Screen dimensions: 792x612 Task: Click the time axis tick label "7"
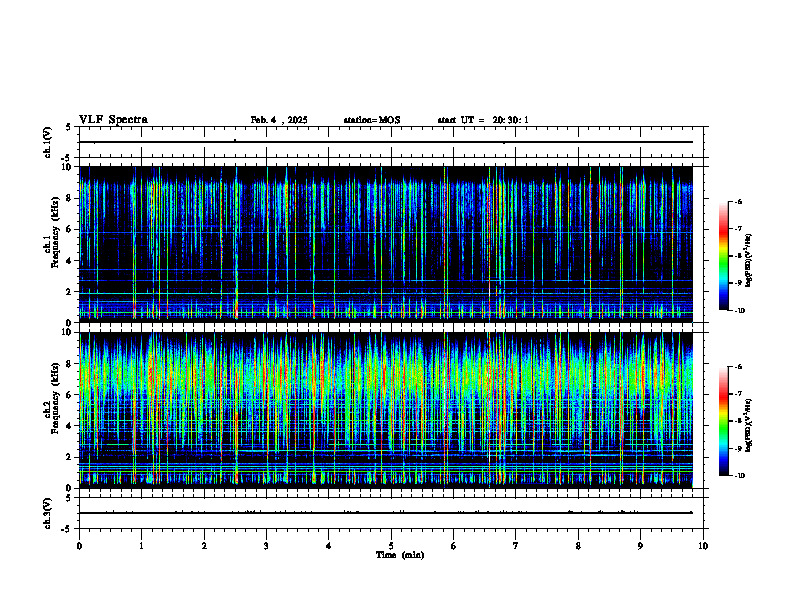(x=516, y=546)
